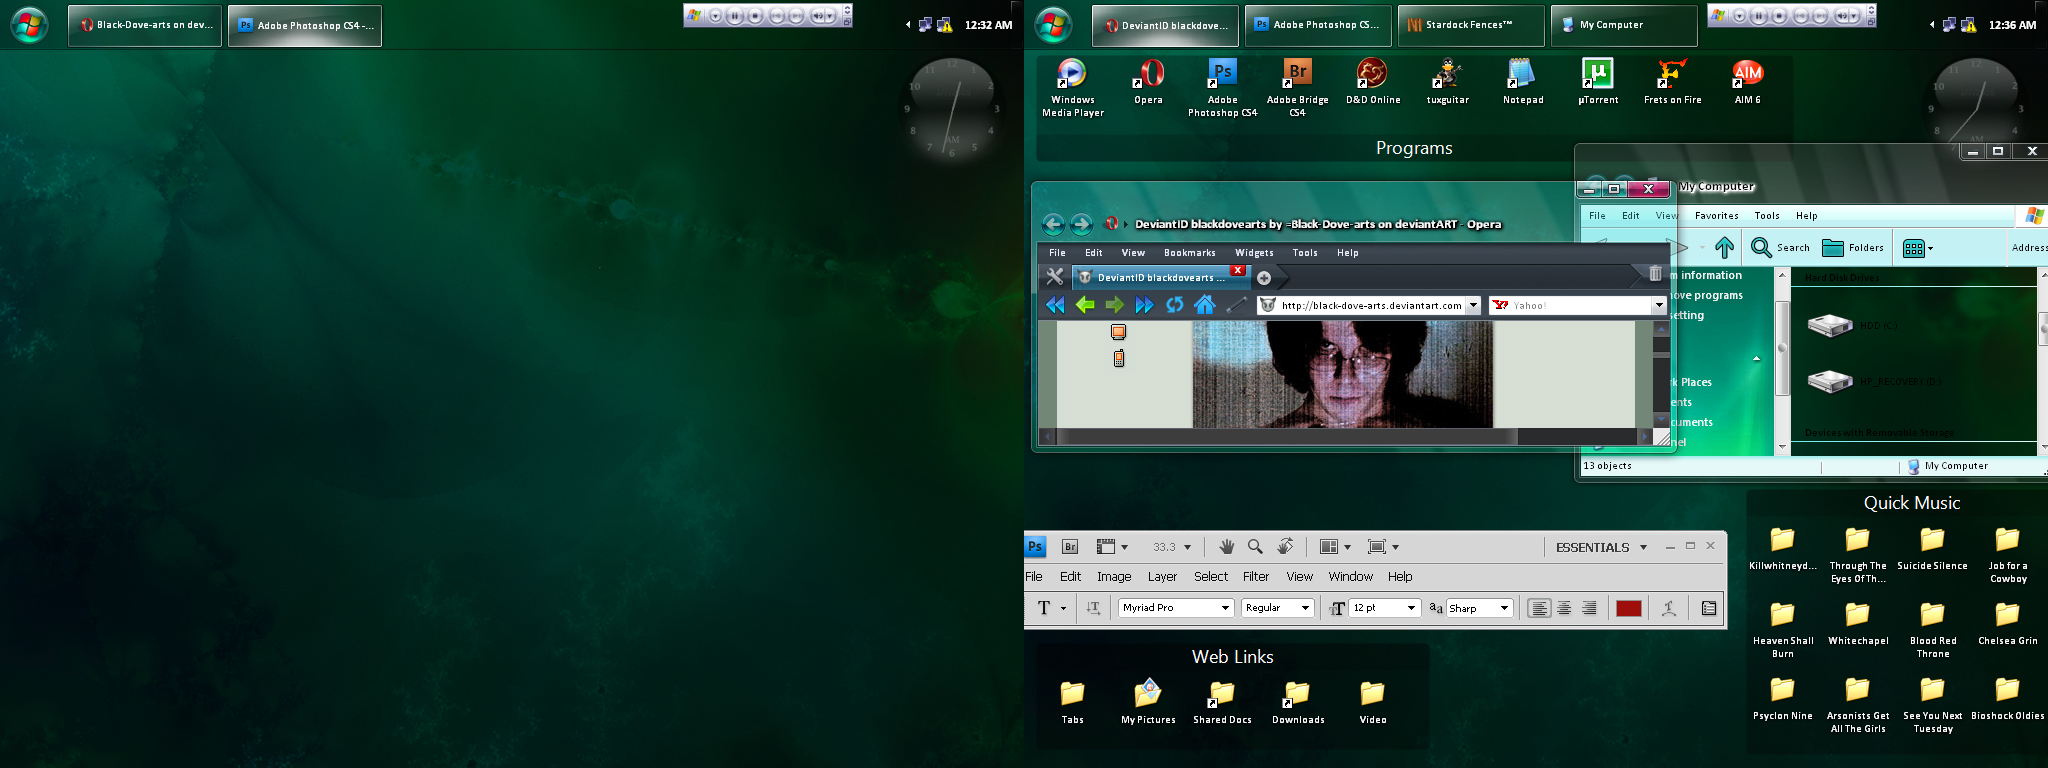
Task: Click the Start orb beside Black-Dove-arts button
Action: [28, 24]
